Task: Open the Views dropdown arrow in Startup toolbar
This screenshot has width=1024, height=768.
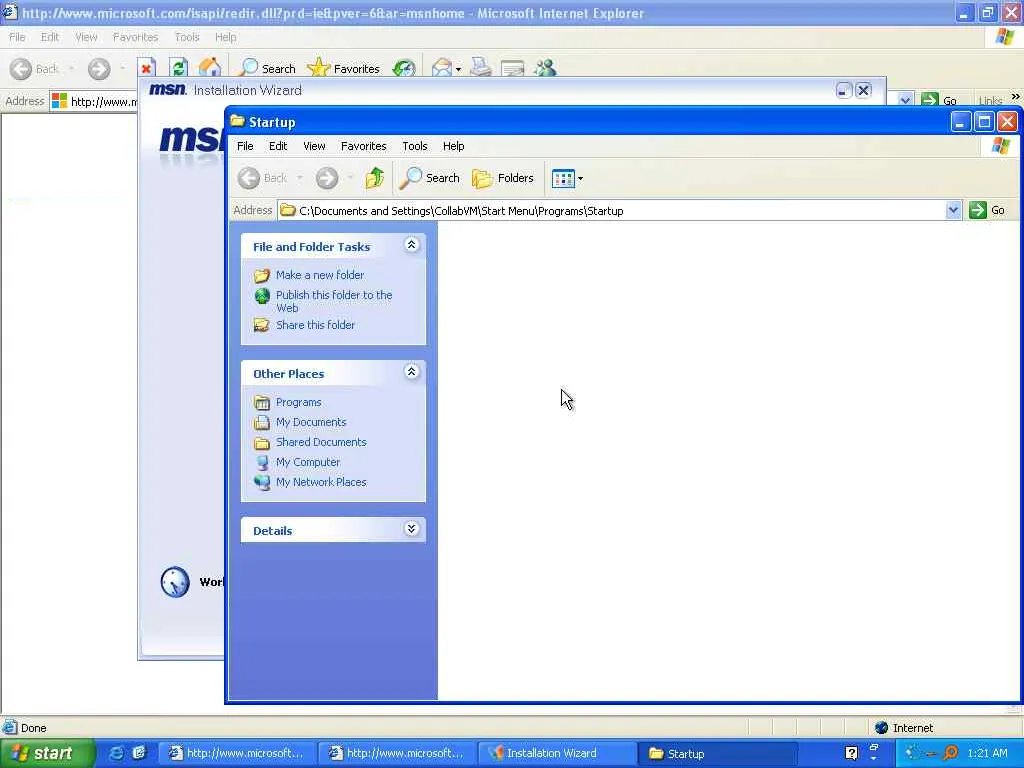Action: click(x=580, y=178)
